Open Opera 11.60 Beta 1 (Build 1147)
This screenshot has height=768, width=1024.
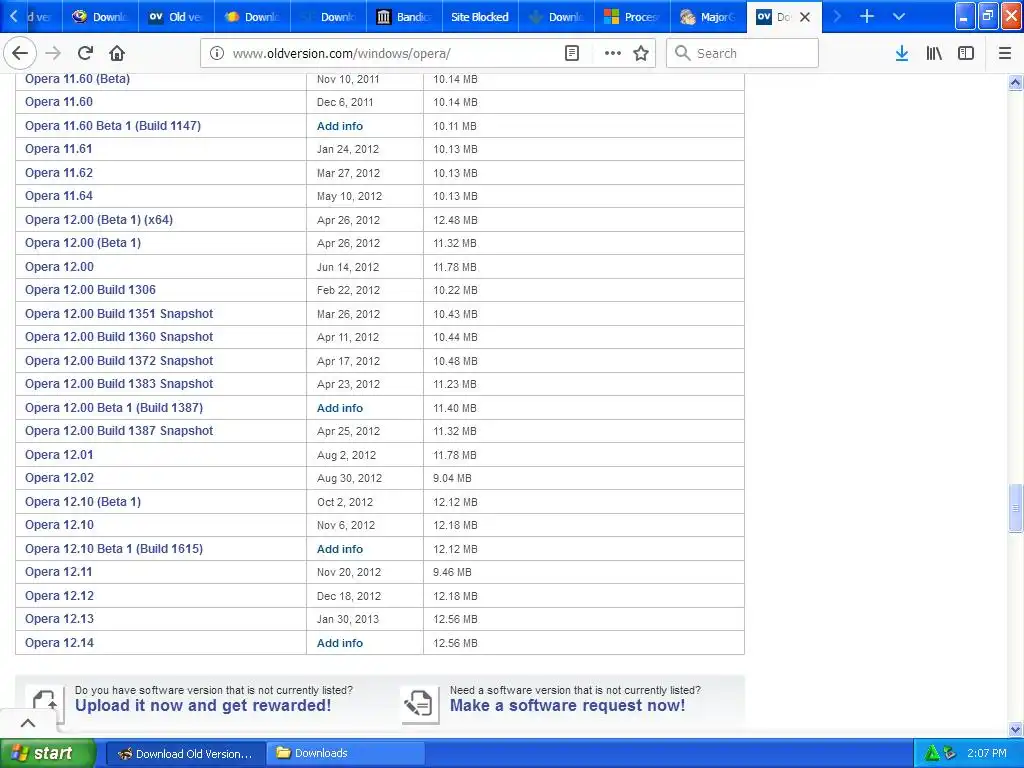pos(113,125)
